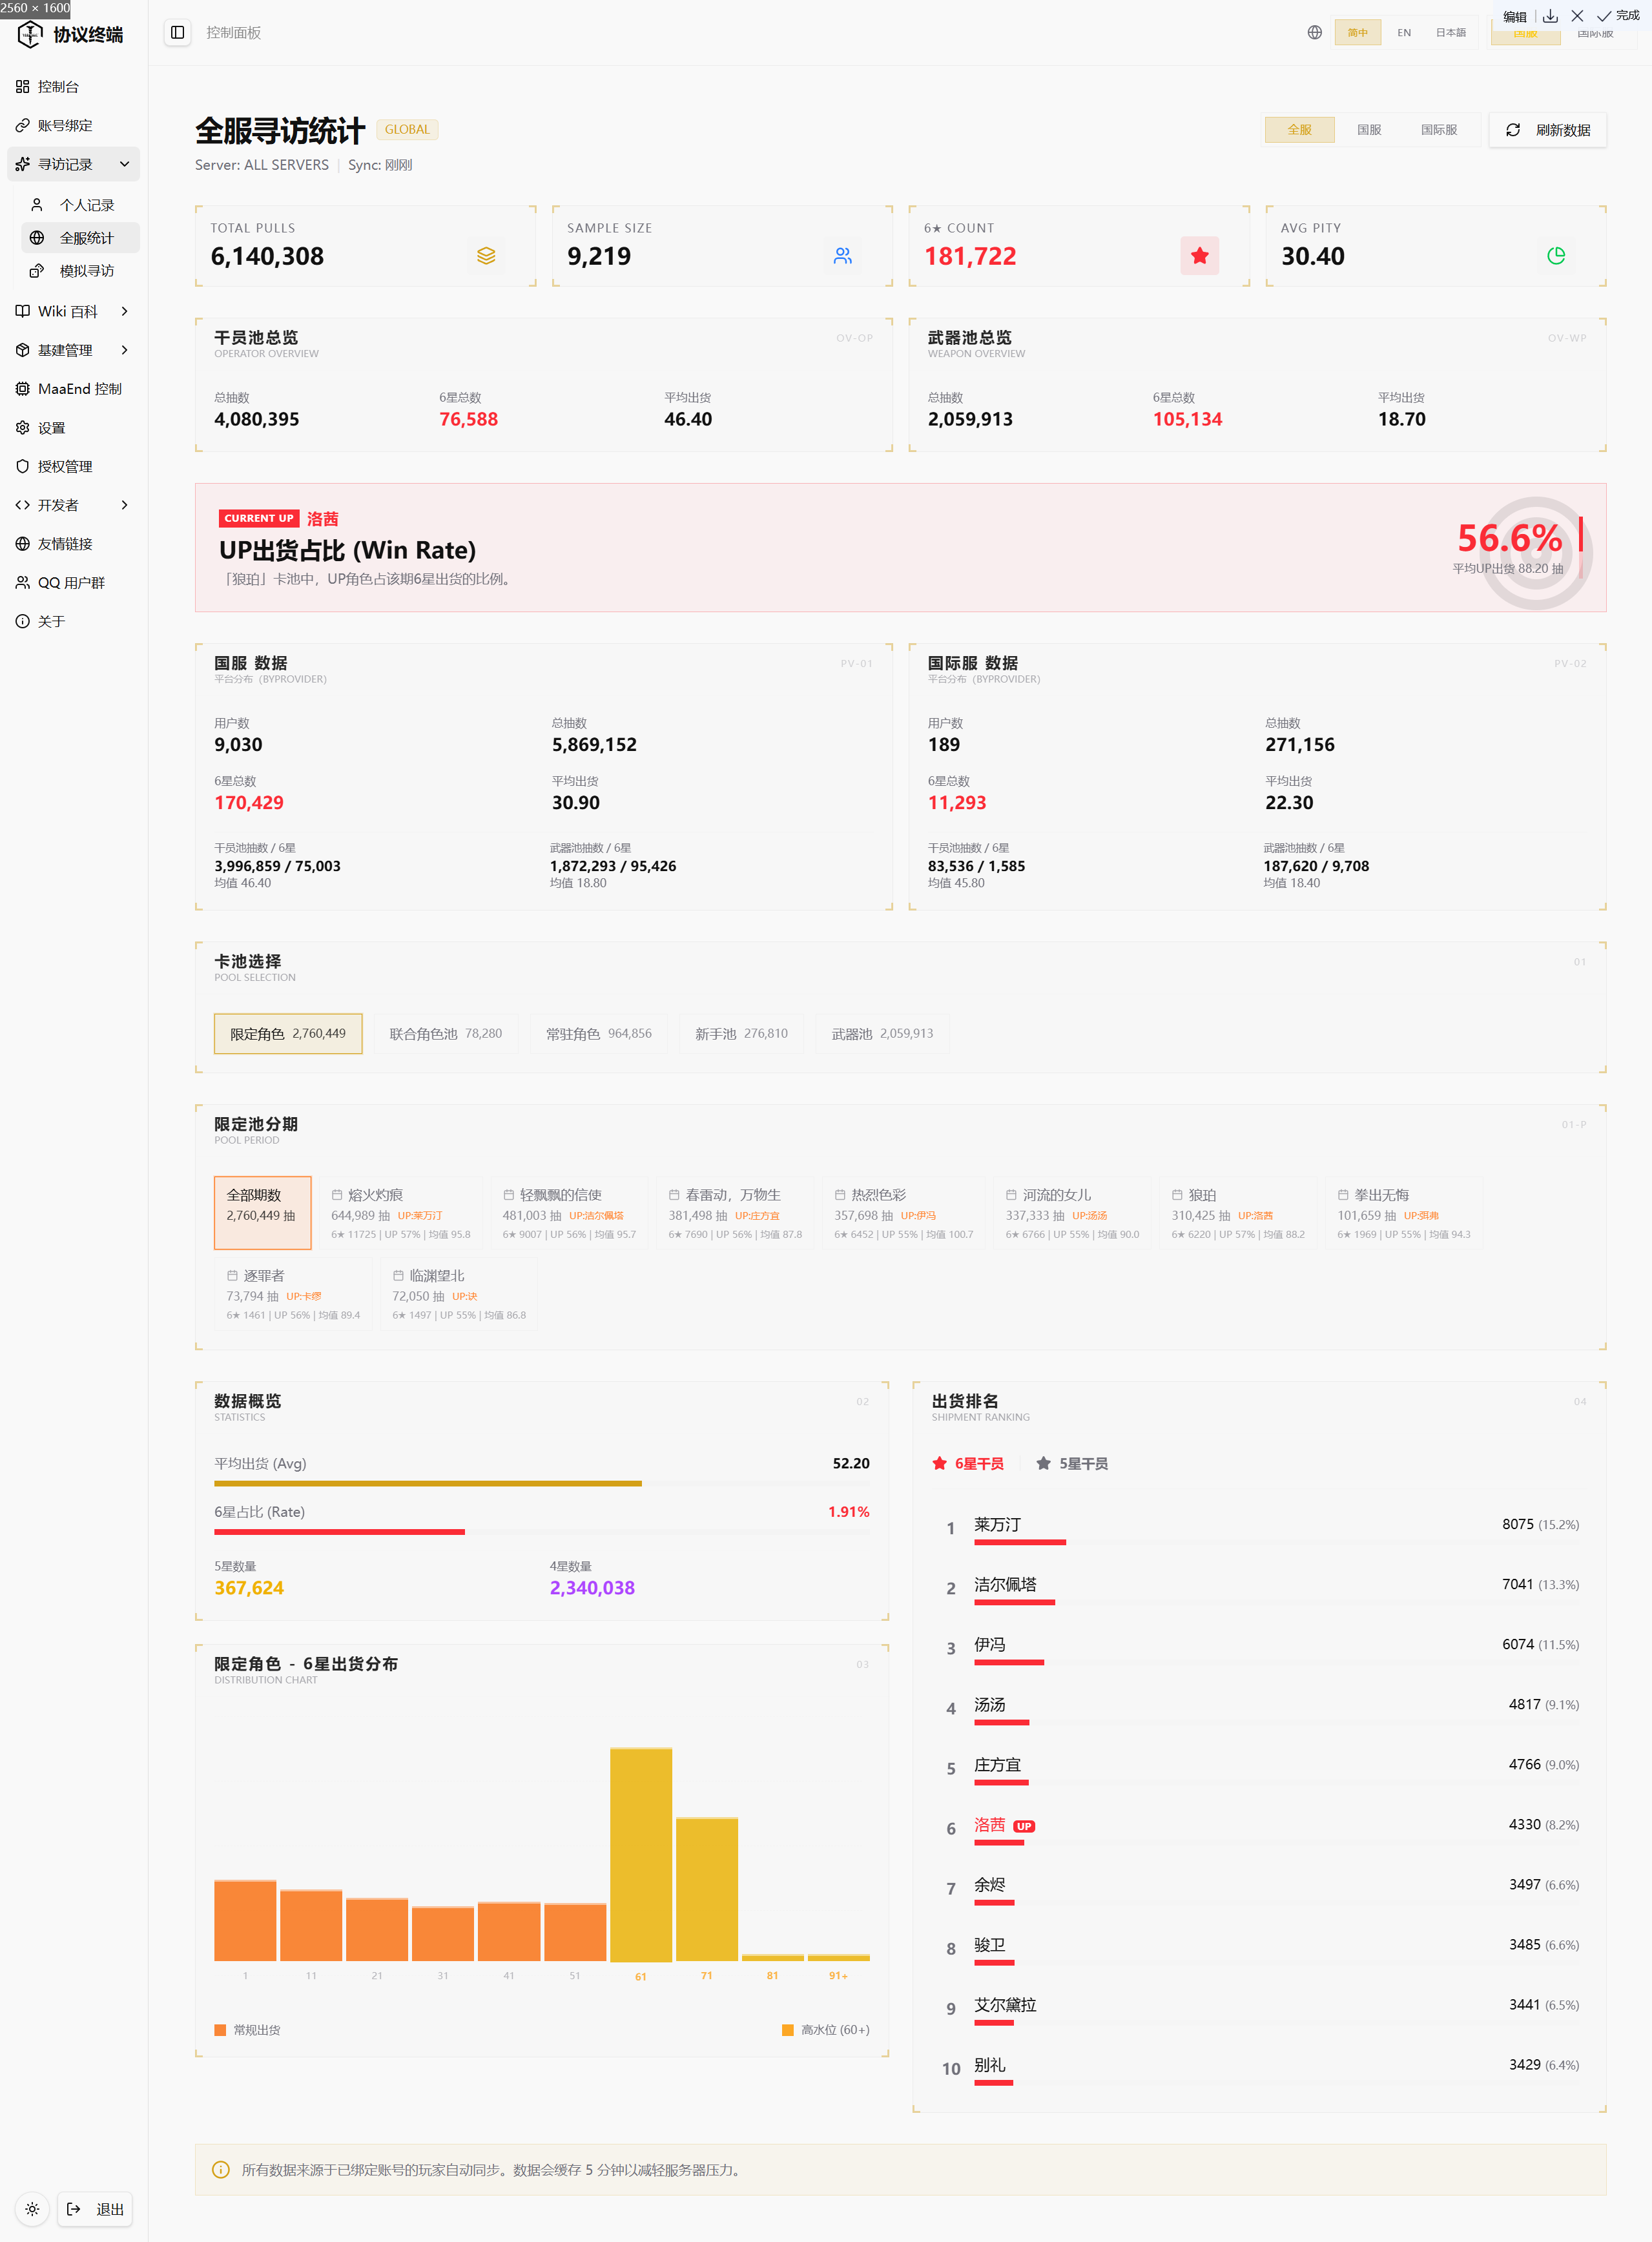The width and height of the screenshot is (1652, 2242).
Task: Open 账号绑定 link icon in sidebar
Action: (22, 125)
